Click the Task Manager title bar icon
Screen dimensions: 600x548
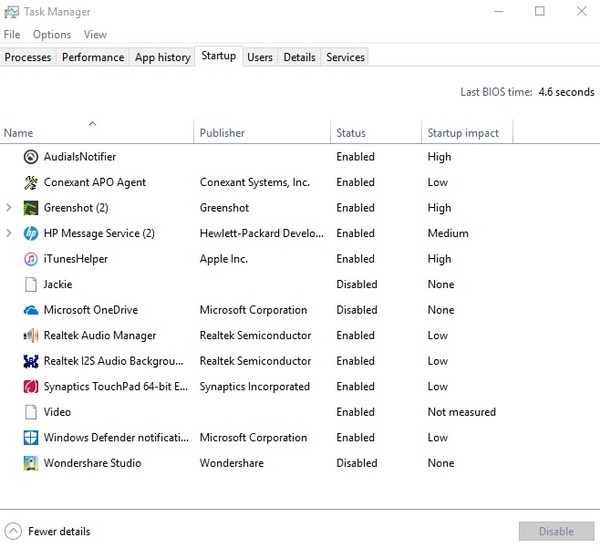pos(11,12)
